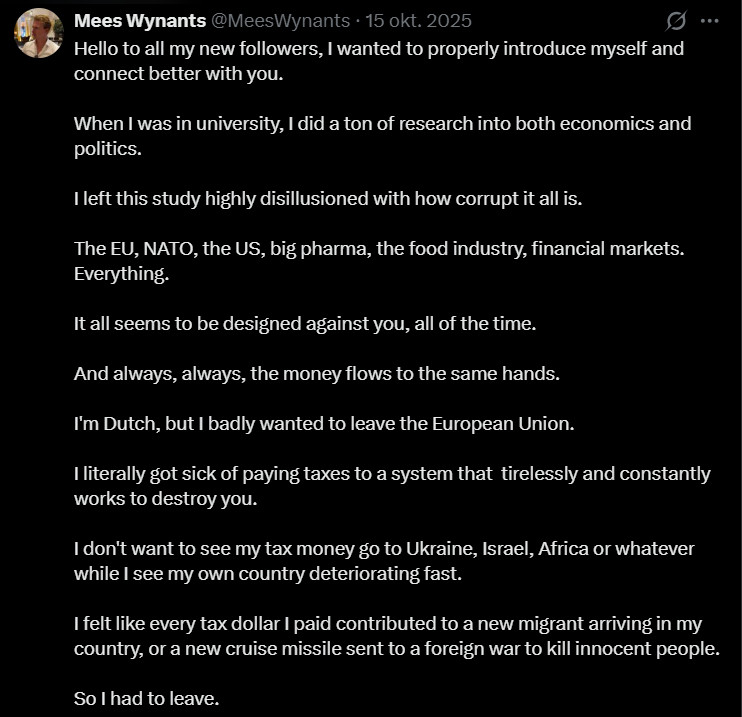Click the line starting "I felt like every tax dollar"
The height and width of the screenshot is (717, 742).
388,623
